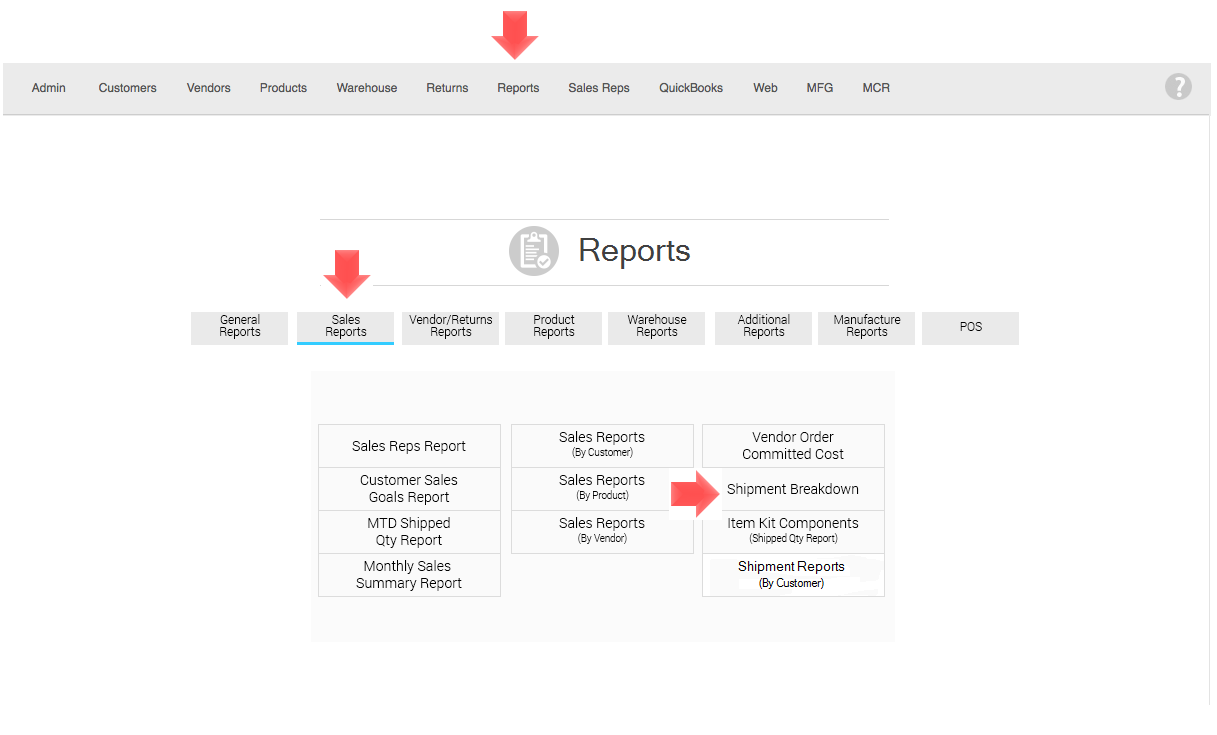Select the Sales Reports tab

pos(345,327)
